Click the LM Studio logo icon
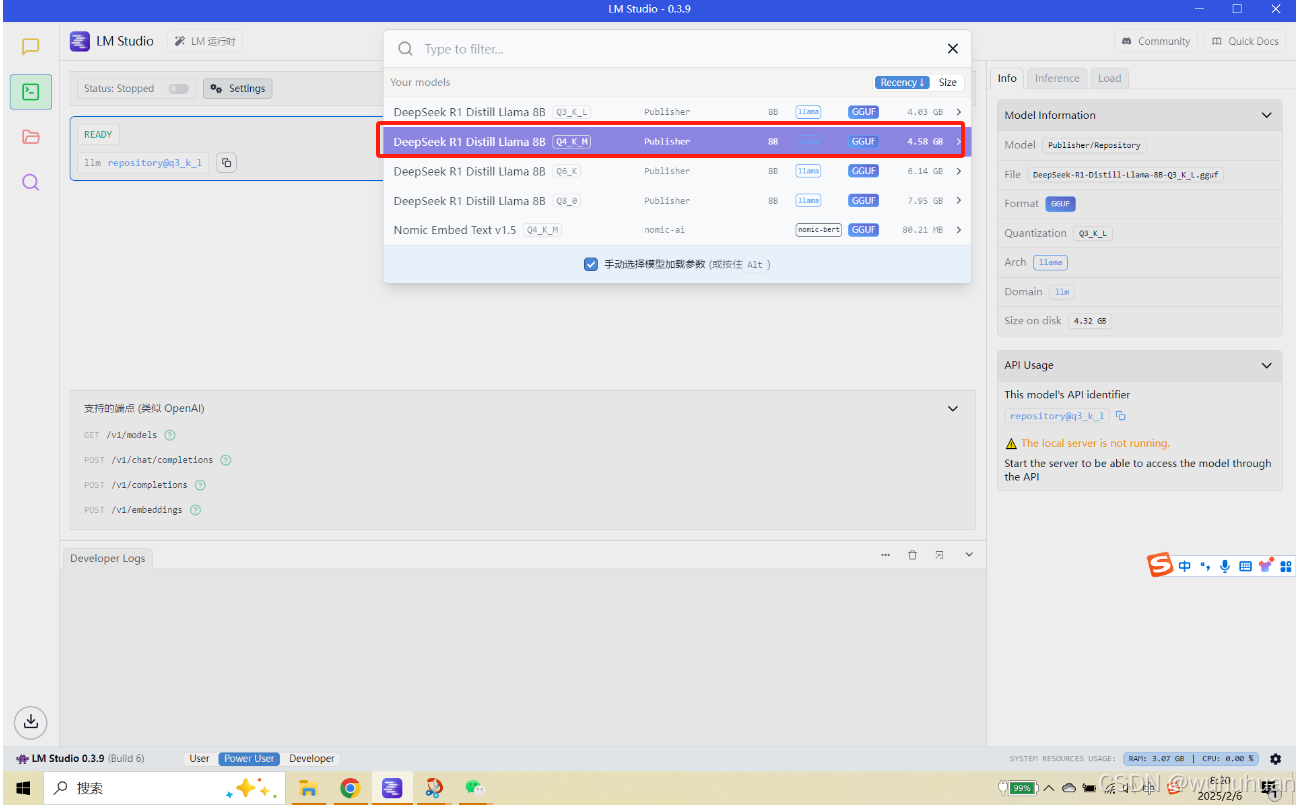 [x=80, y=41]
